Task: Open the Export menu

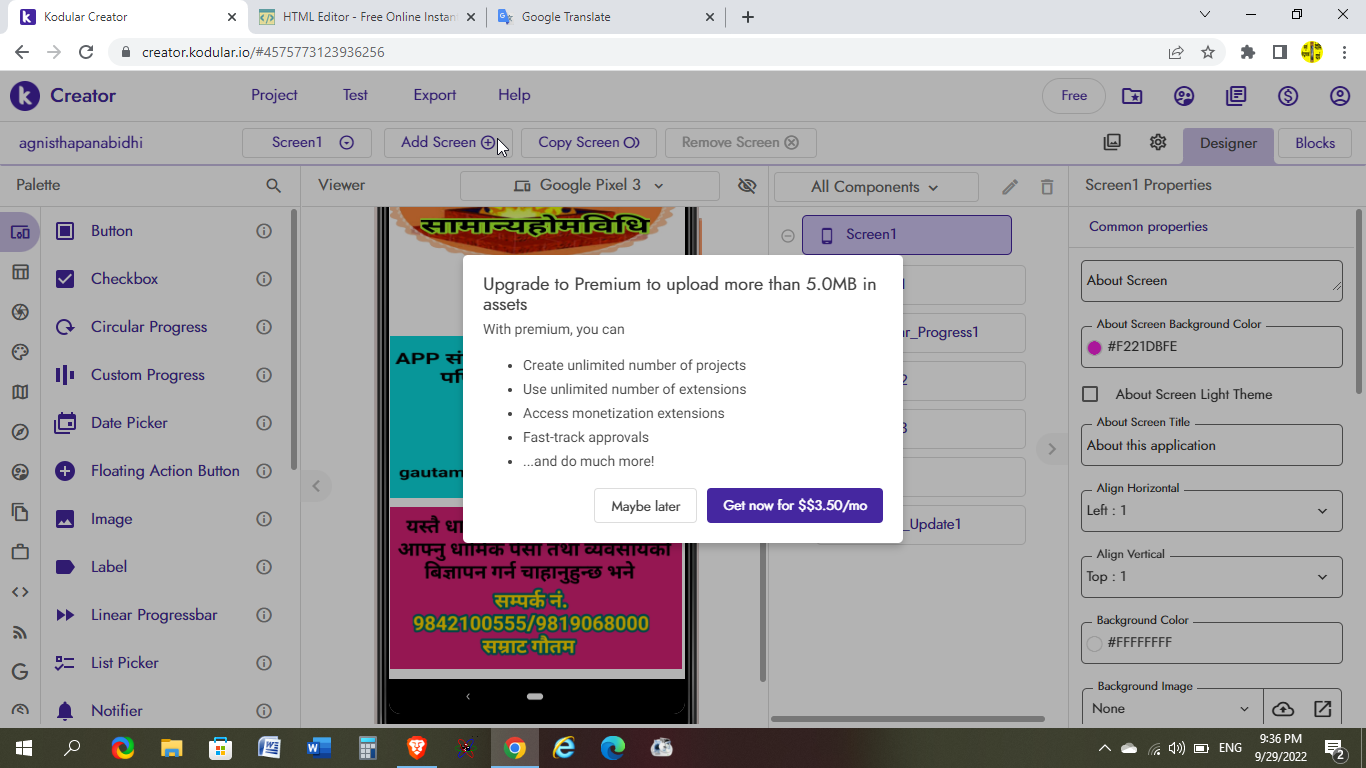Action: (x=435, y=95)
